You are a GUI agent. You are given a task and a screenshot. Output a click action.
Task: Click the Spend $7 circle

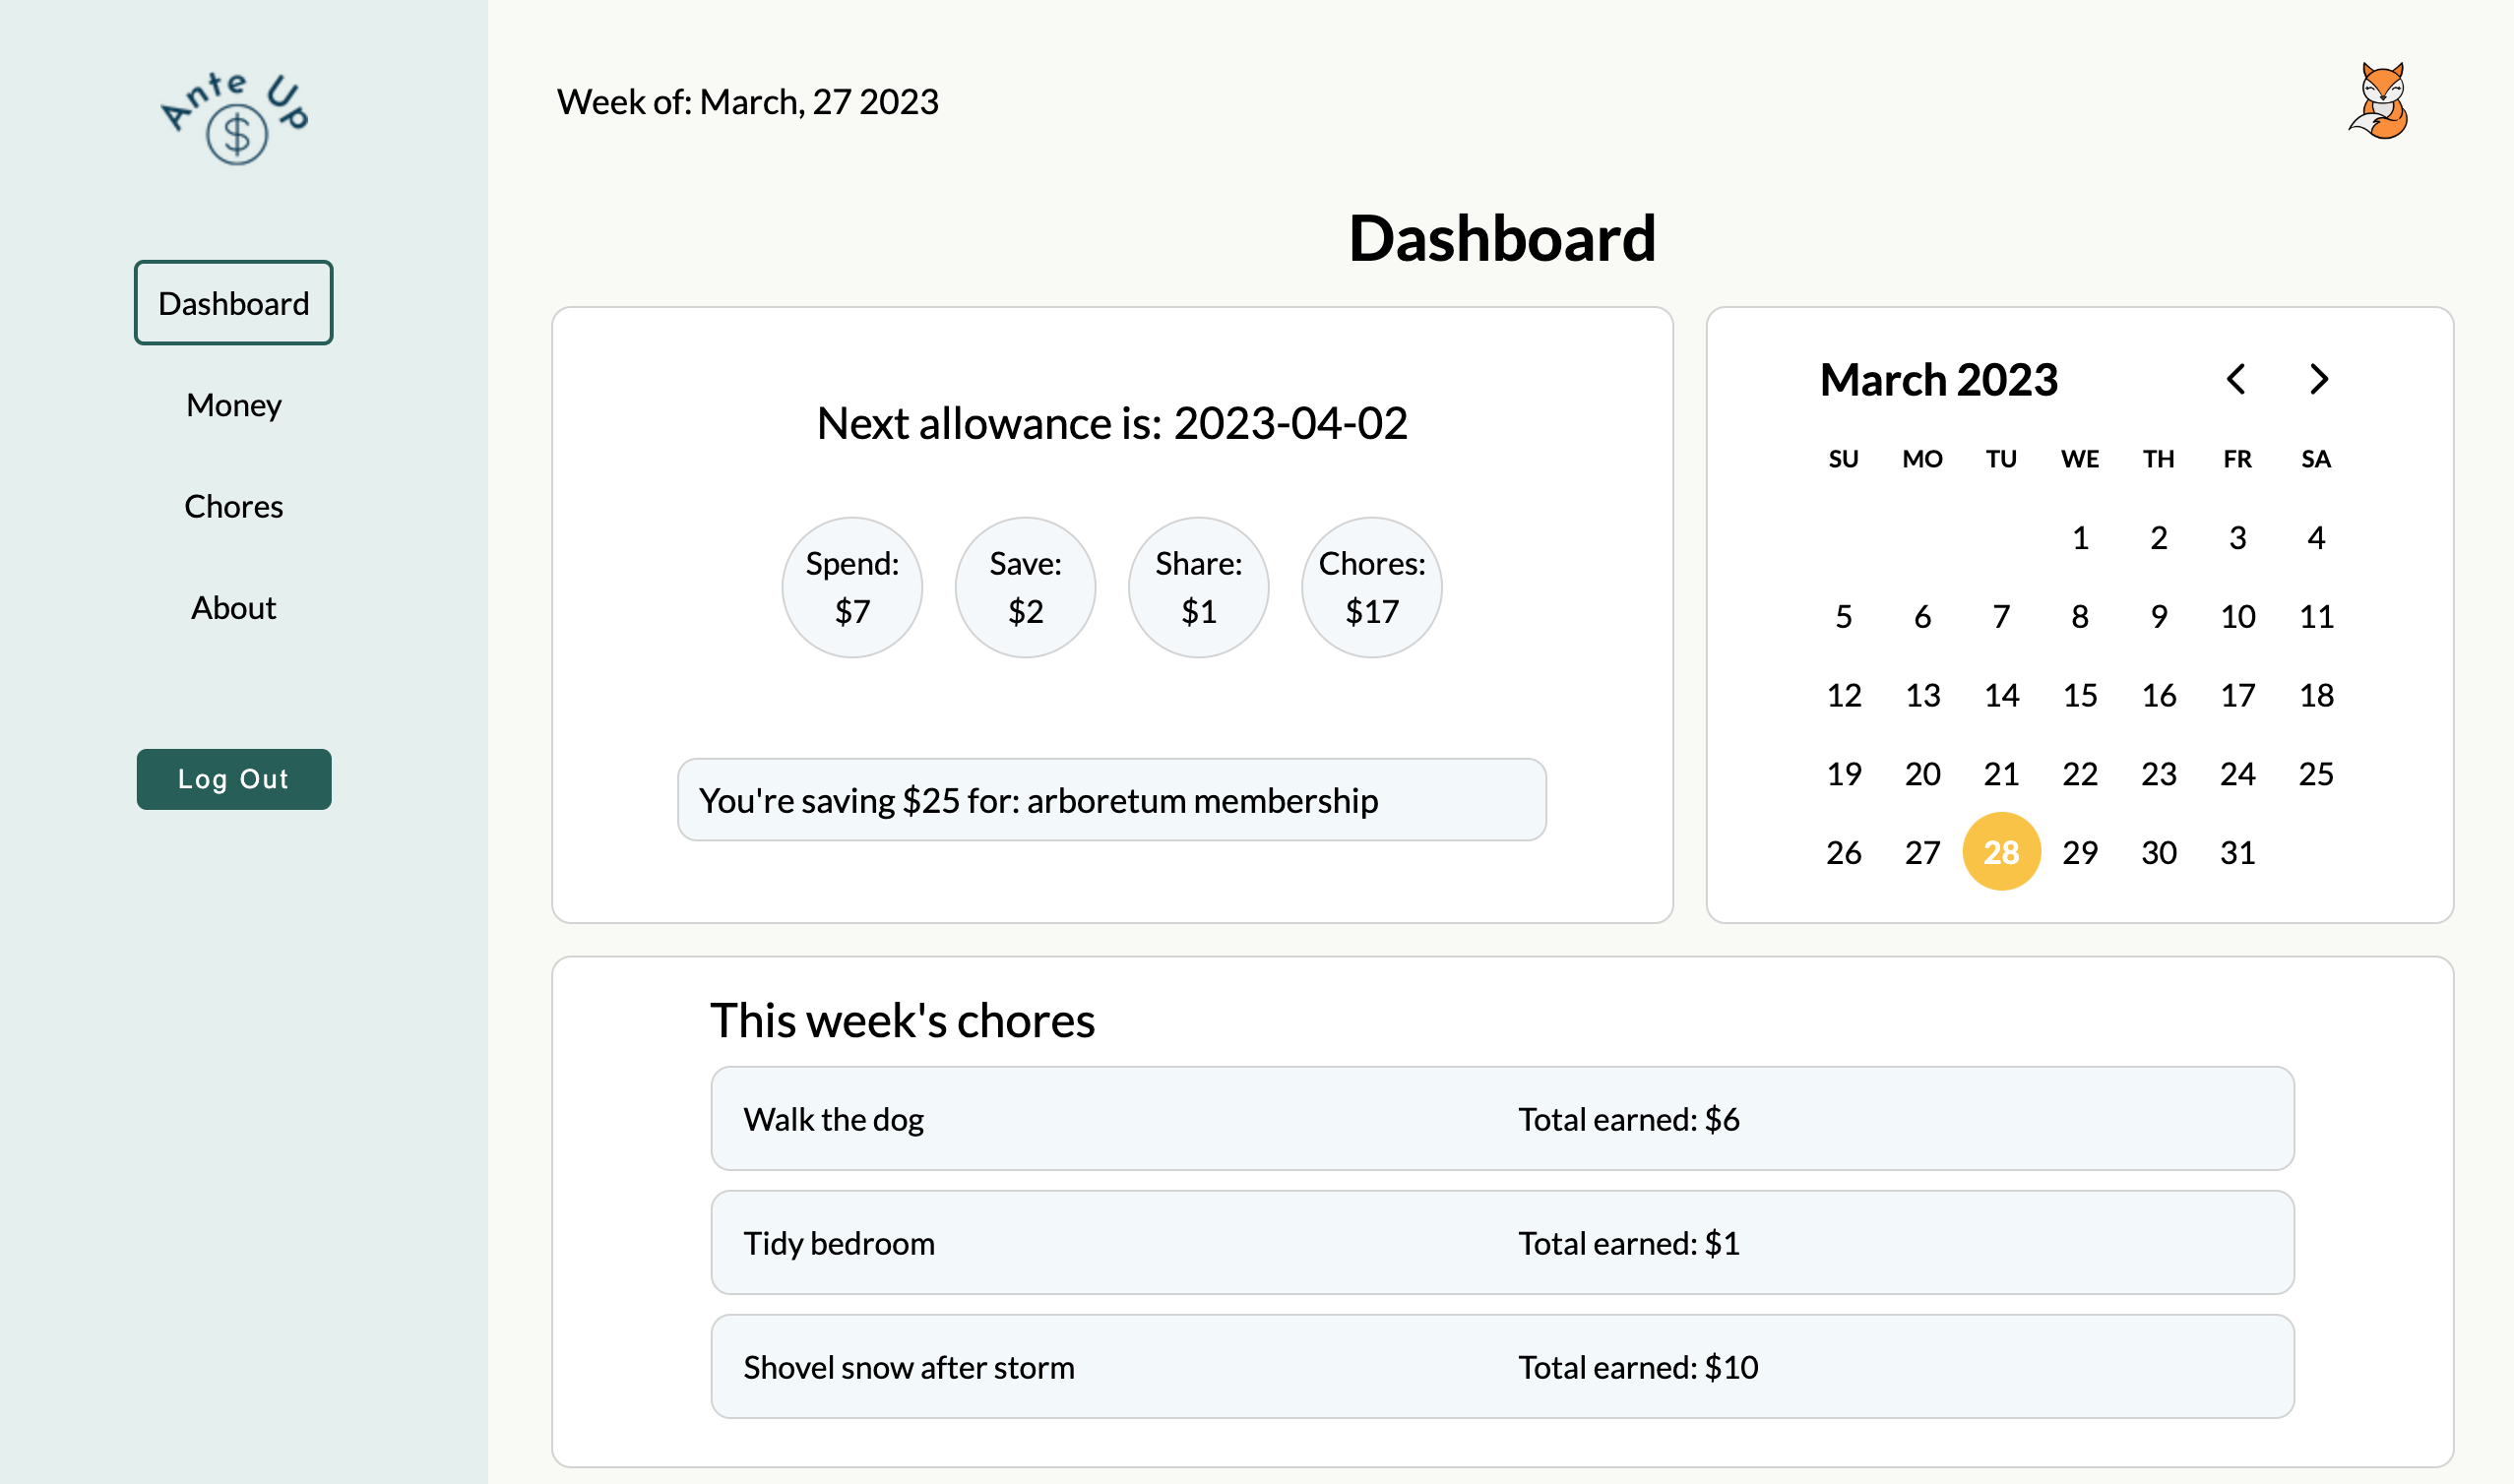pos(852,587)
